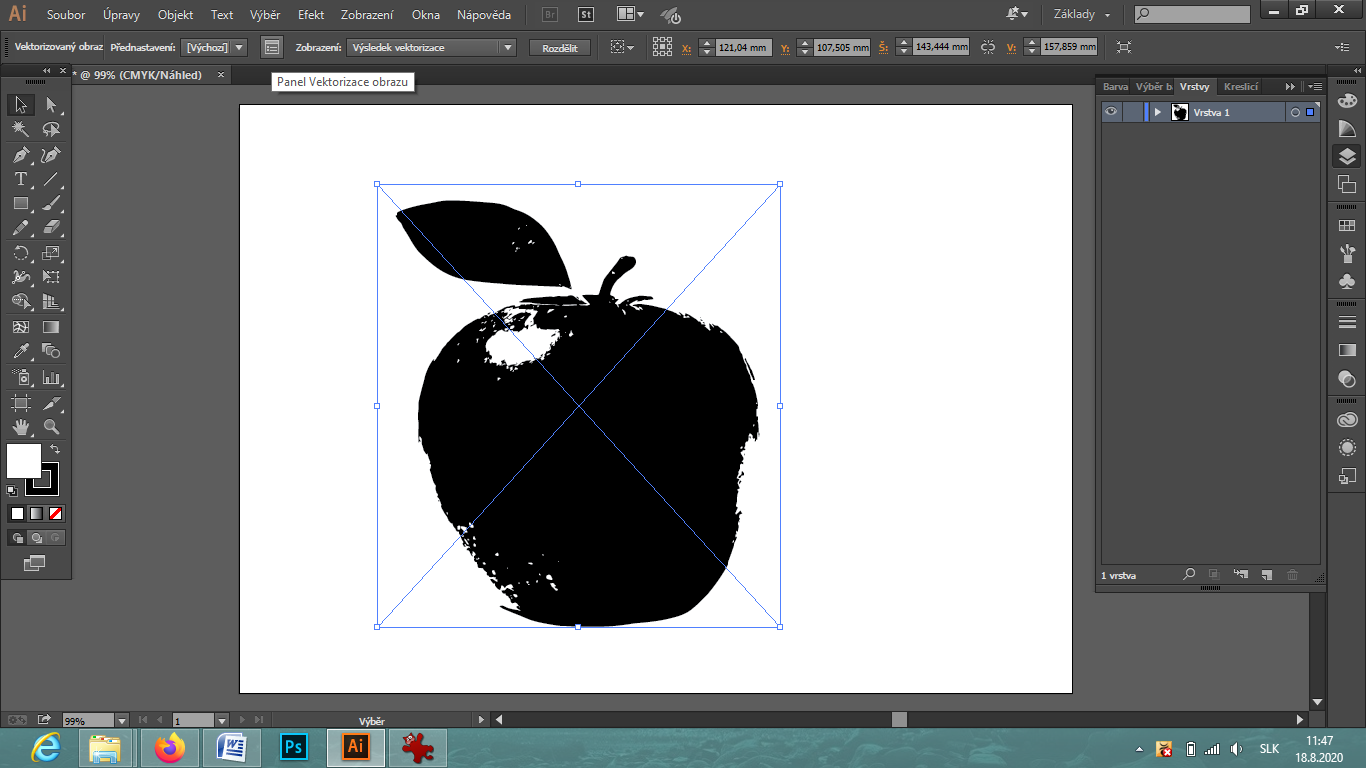Swap fill and stroke colors arrow
Screen dimensions: 1366x768
tap(55, 449)
